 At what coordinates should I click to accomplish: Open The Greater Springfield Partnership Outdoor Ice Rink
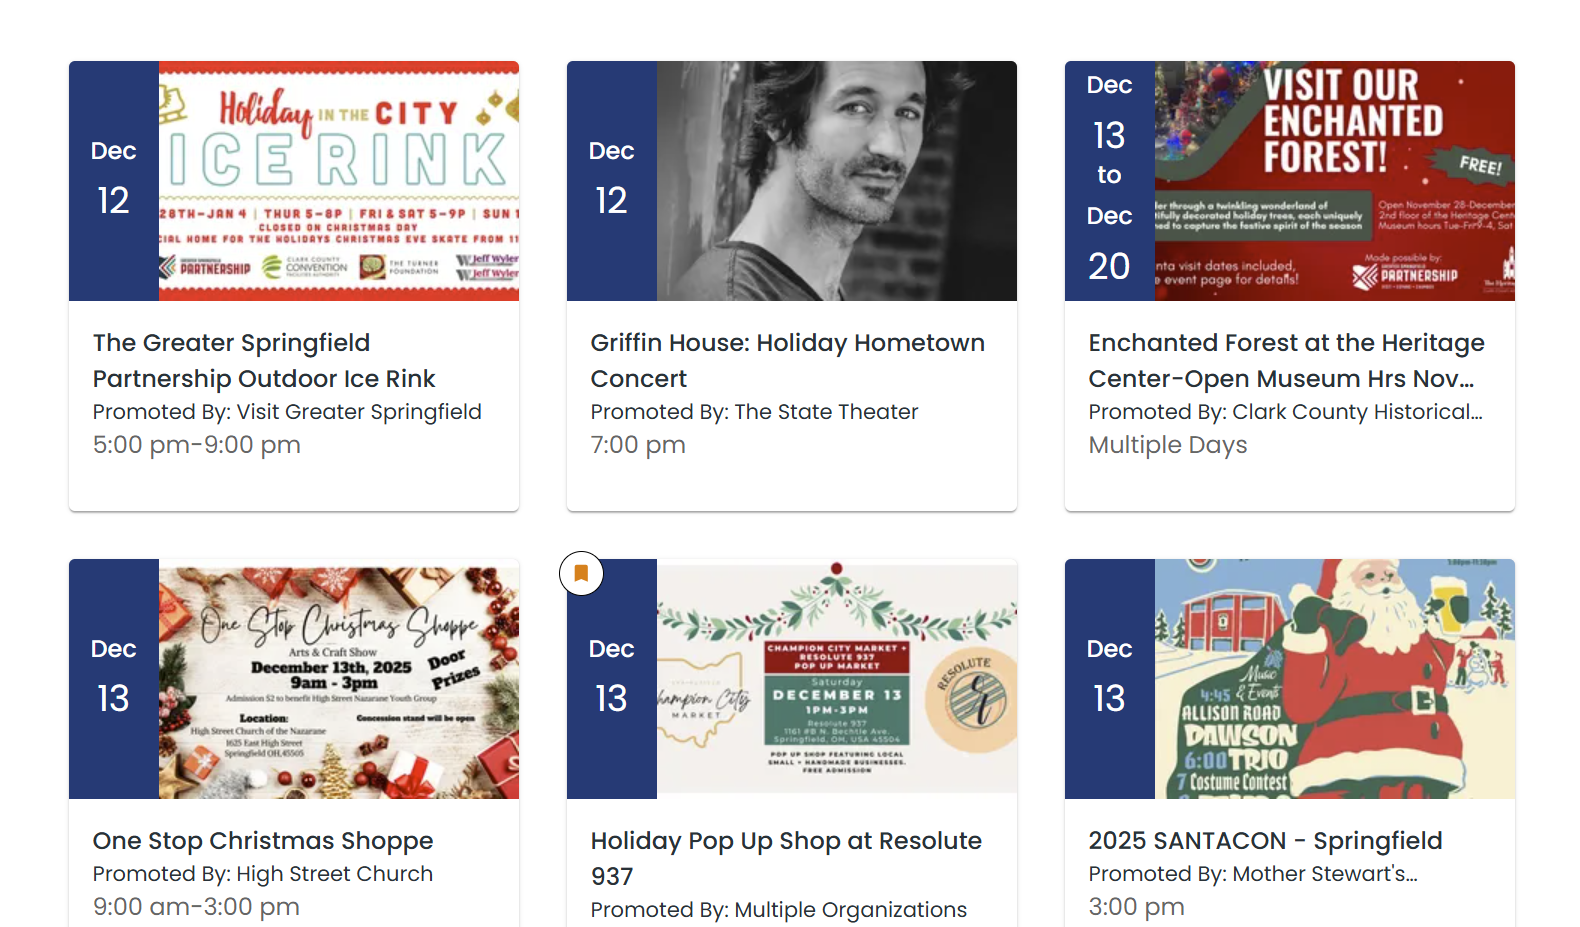(x=264, y=361)
